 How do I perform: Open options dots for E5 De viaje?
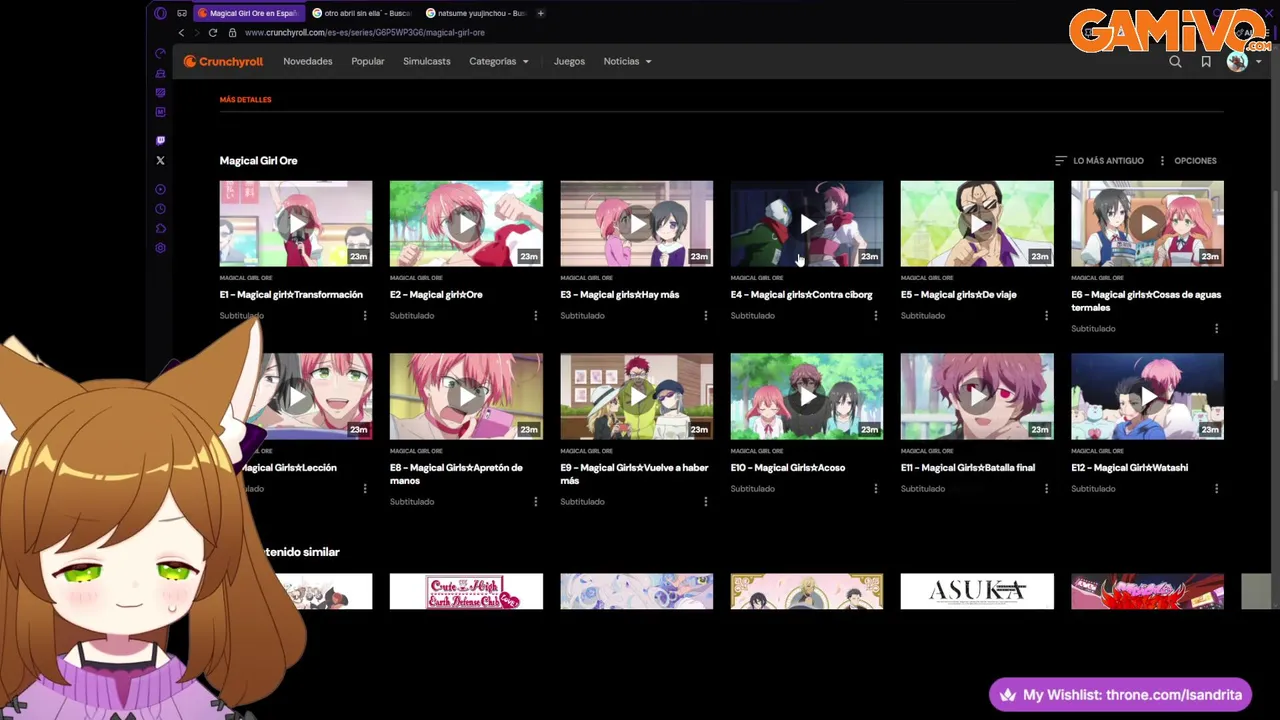(1046, 316)
